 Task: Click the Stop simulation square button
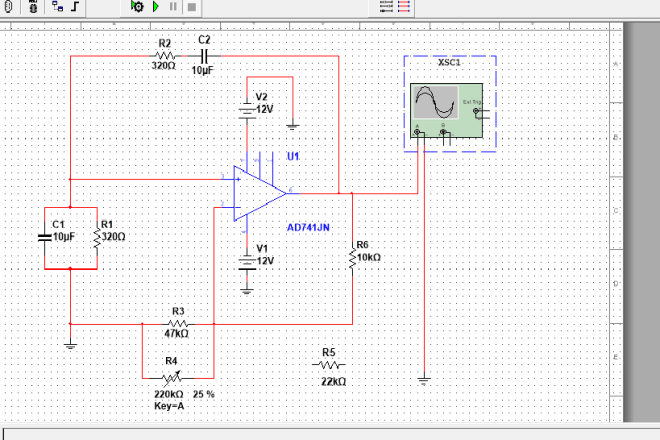[x=192, y=7]
